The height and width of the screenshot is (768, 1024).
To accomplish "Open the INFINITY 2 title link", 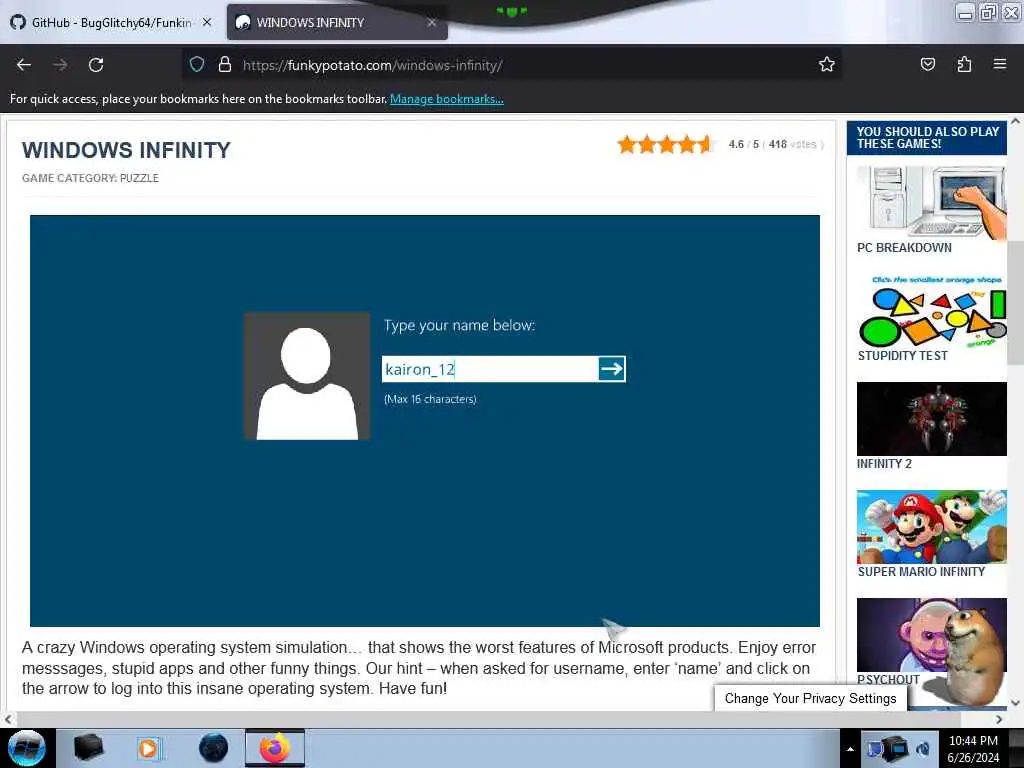I will 884,464.
